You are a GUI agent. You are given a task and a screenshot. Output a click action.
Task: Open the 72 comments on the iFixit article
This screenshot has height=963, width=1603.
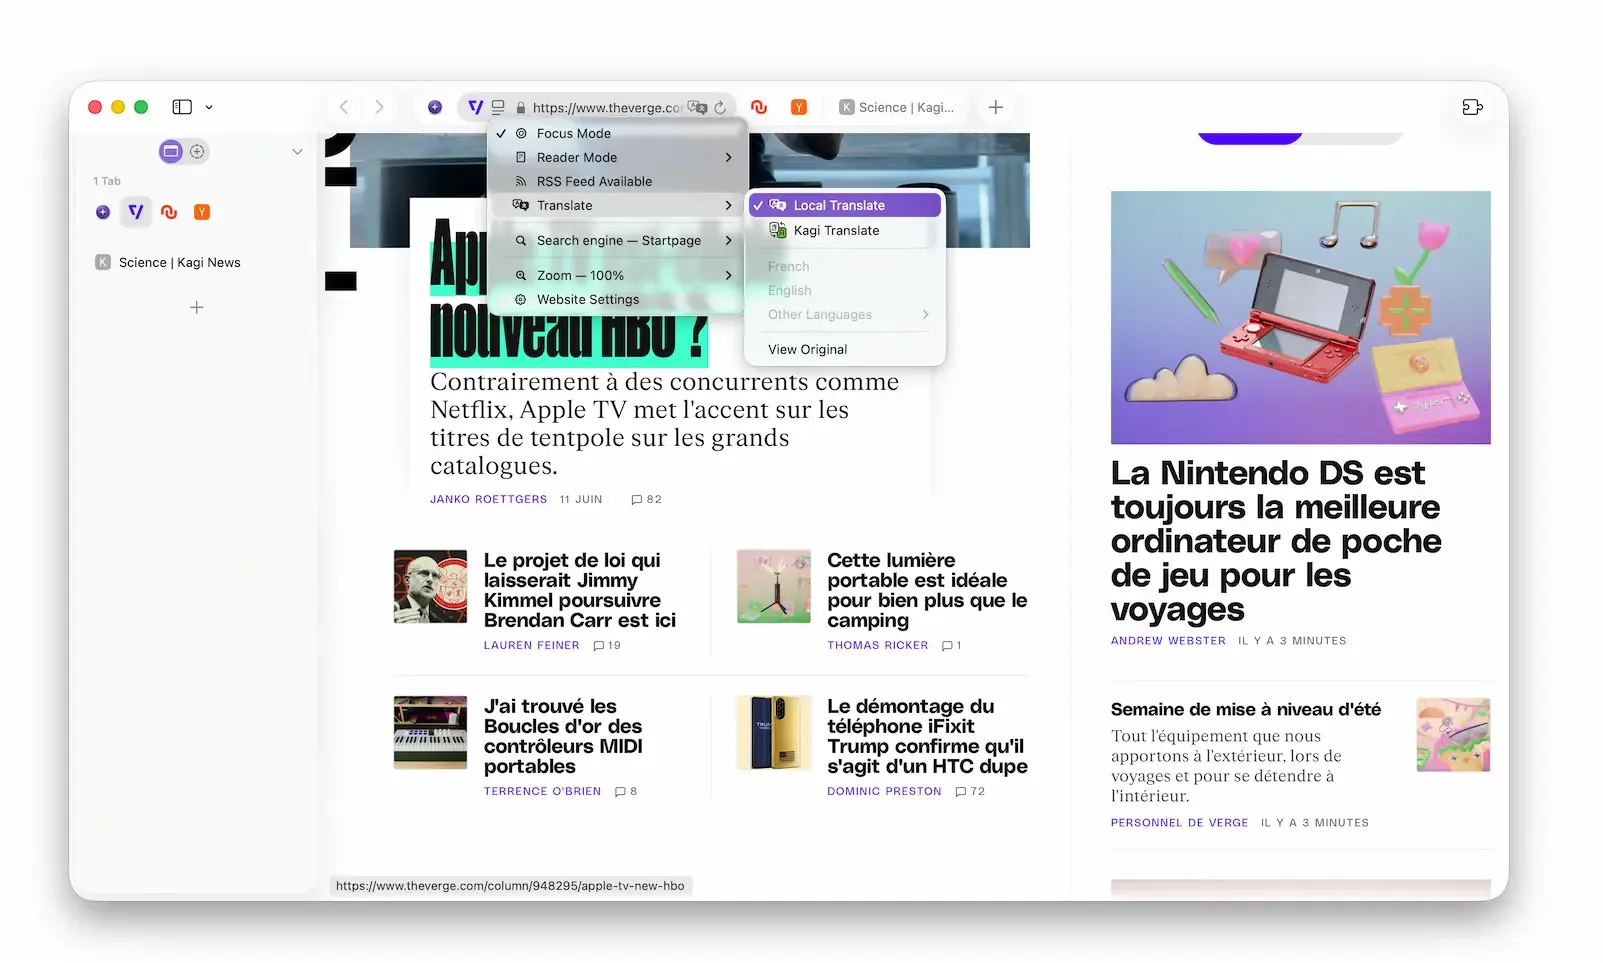pos(970,791)
